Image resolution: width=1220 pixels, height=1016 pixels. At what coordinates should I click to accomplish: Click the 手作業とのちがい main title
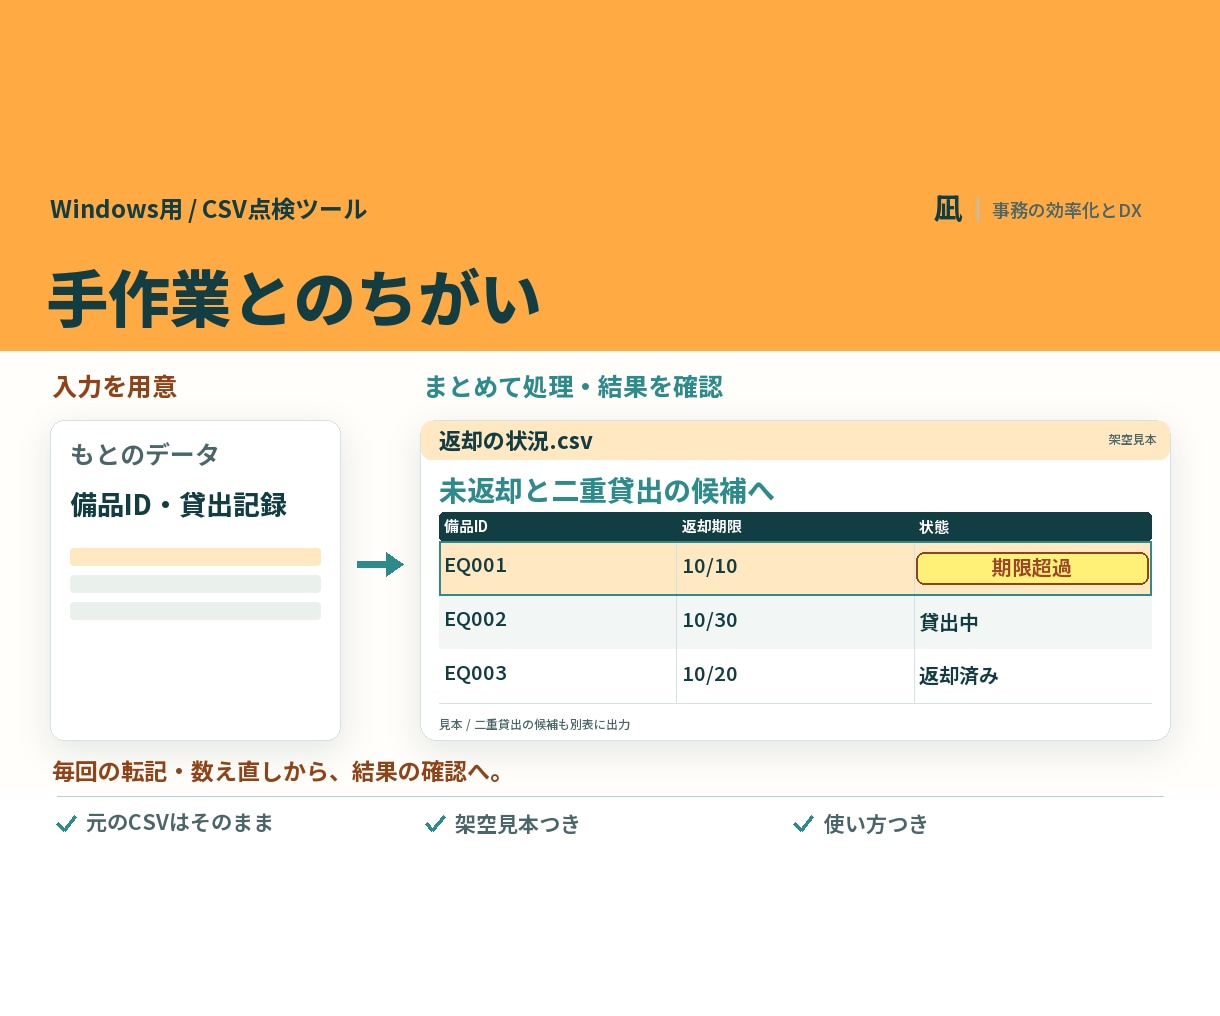(x=295, y=299)
